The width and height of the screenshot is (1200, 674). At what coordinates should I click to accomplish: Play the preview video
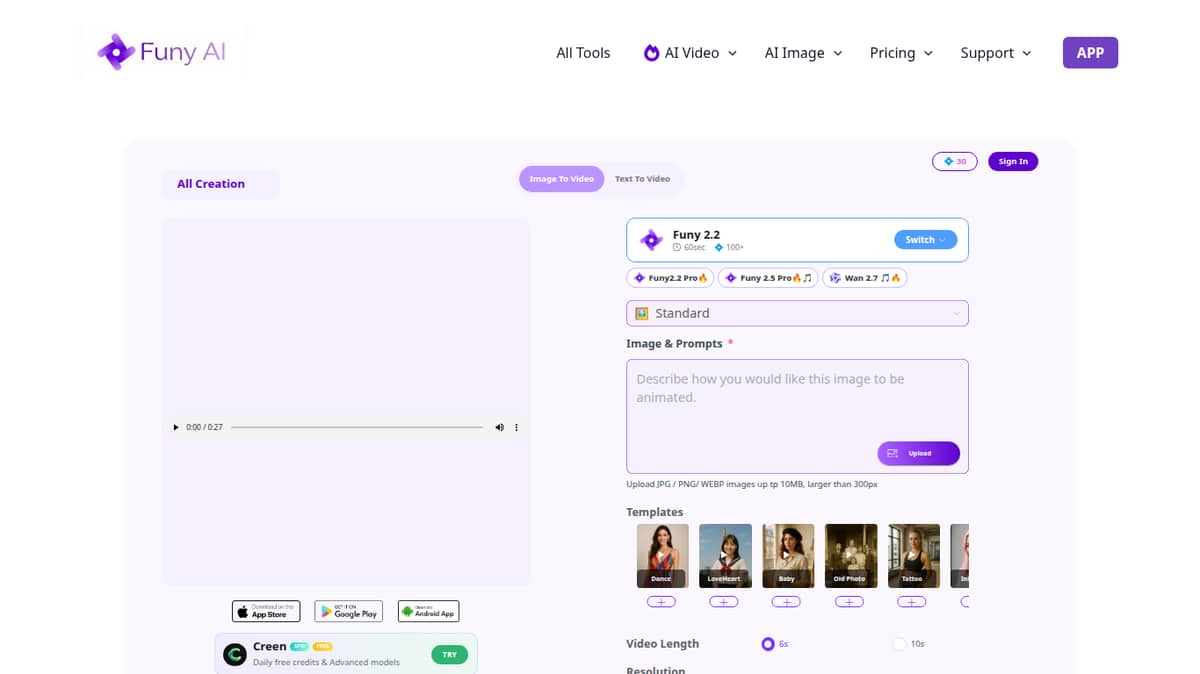176,427
